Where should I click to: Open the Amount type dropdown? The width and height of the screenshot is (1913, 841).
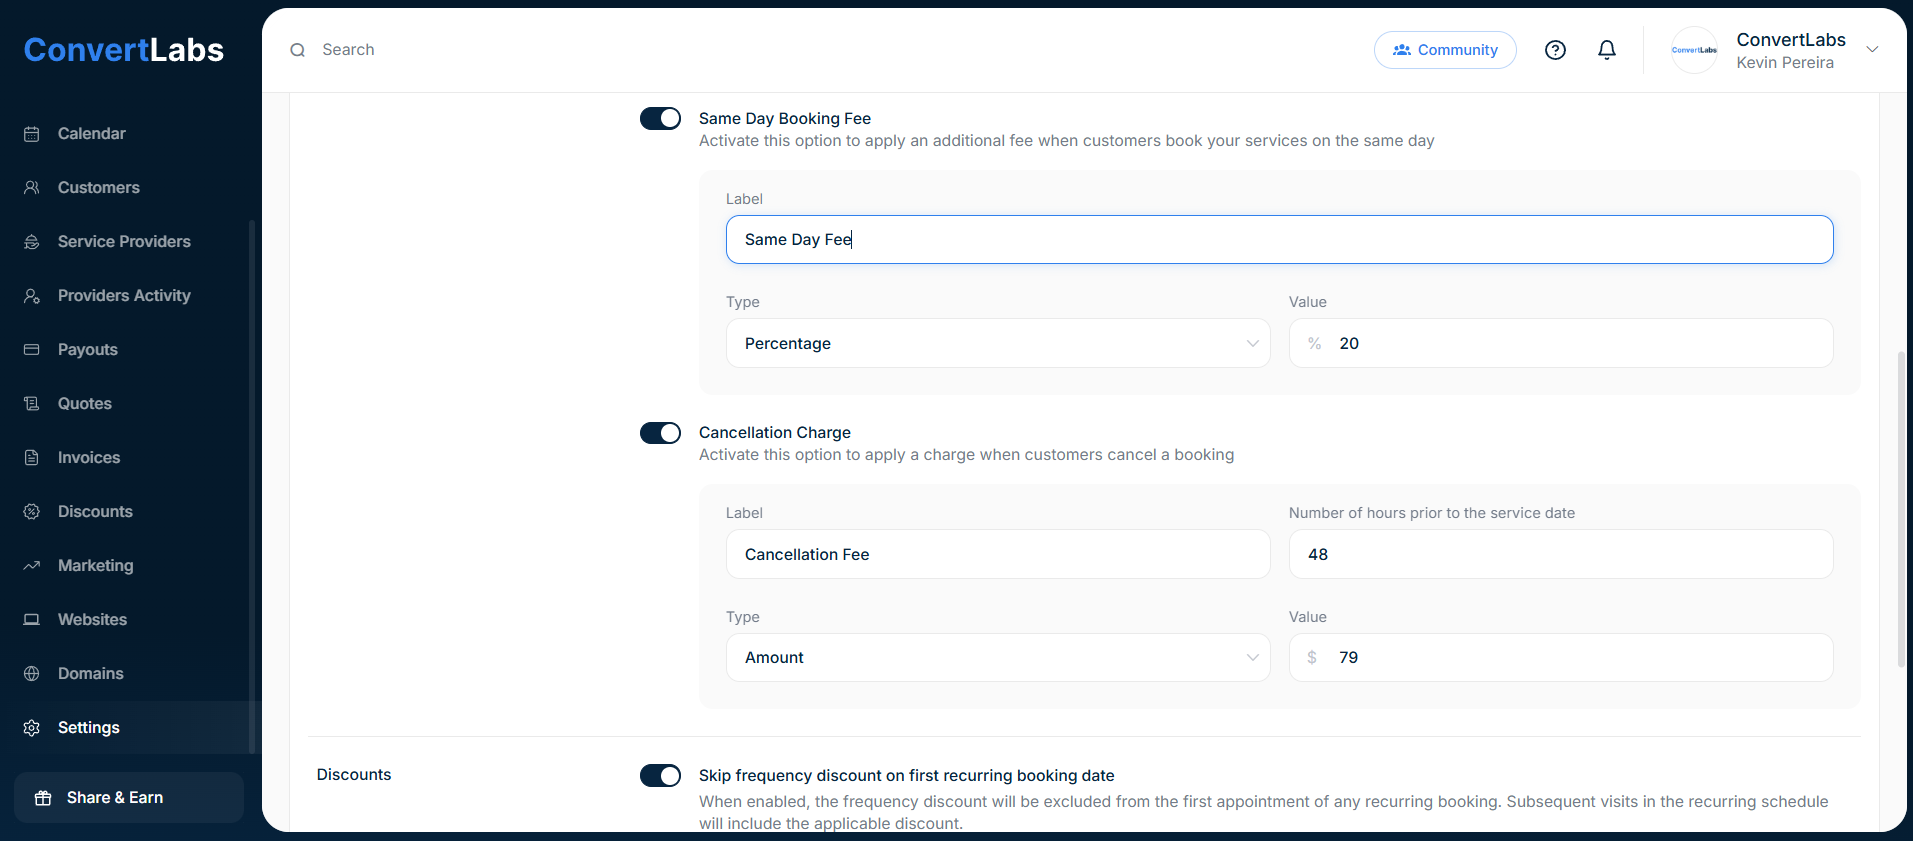point(997,657)
